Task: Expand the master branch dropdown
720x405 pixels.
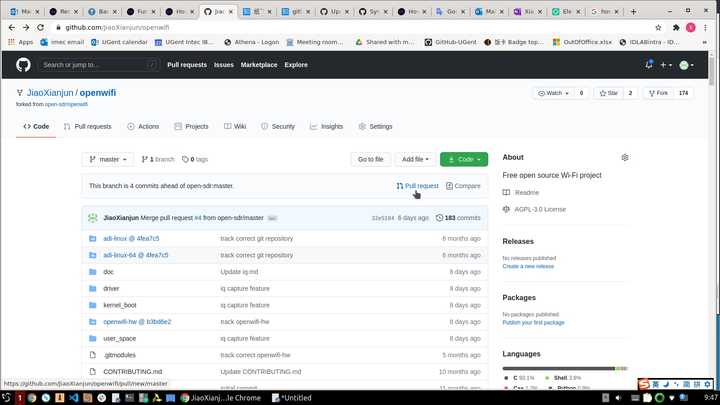Action: coord(108,159)
